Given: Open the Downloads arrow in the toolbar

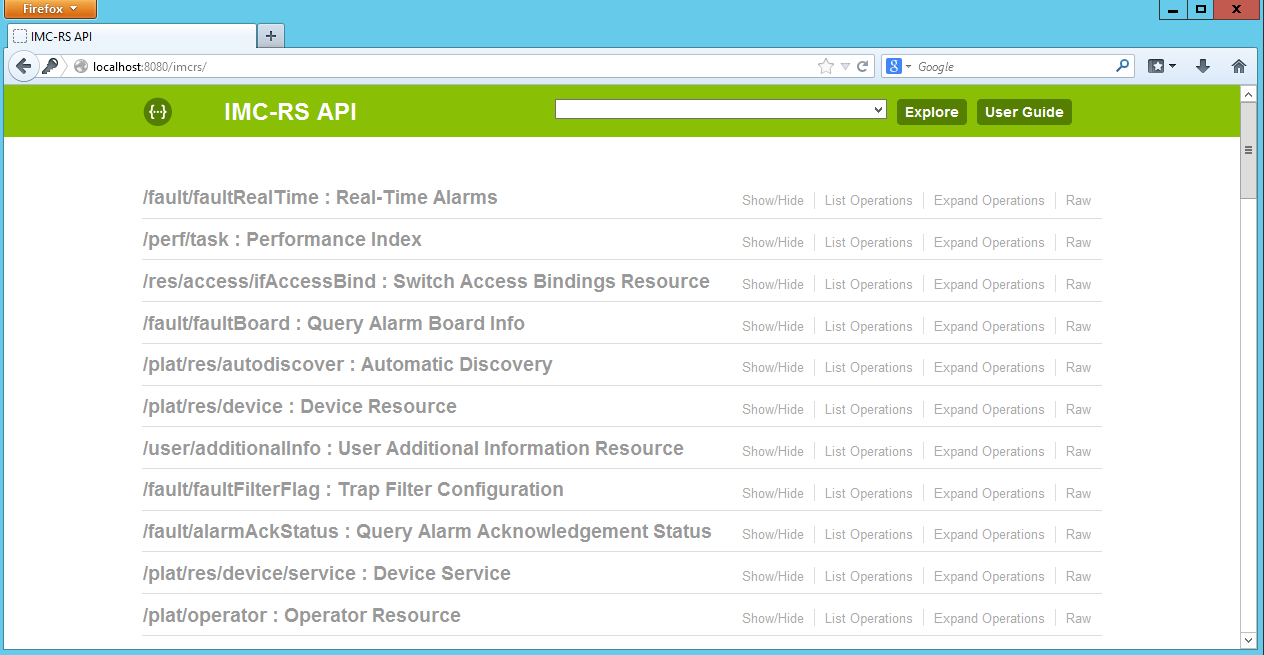Looking at the screenshot, I should [1203, 66].
